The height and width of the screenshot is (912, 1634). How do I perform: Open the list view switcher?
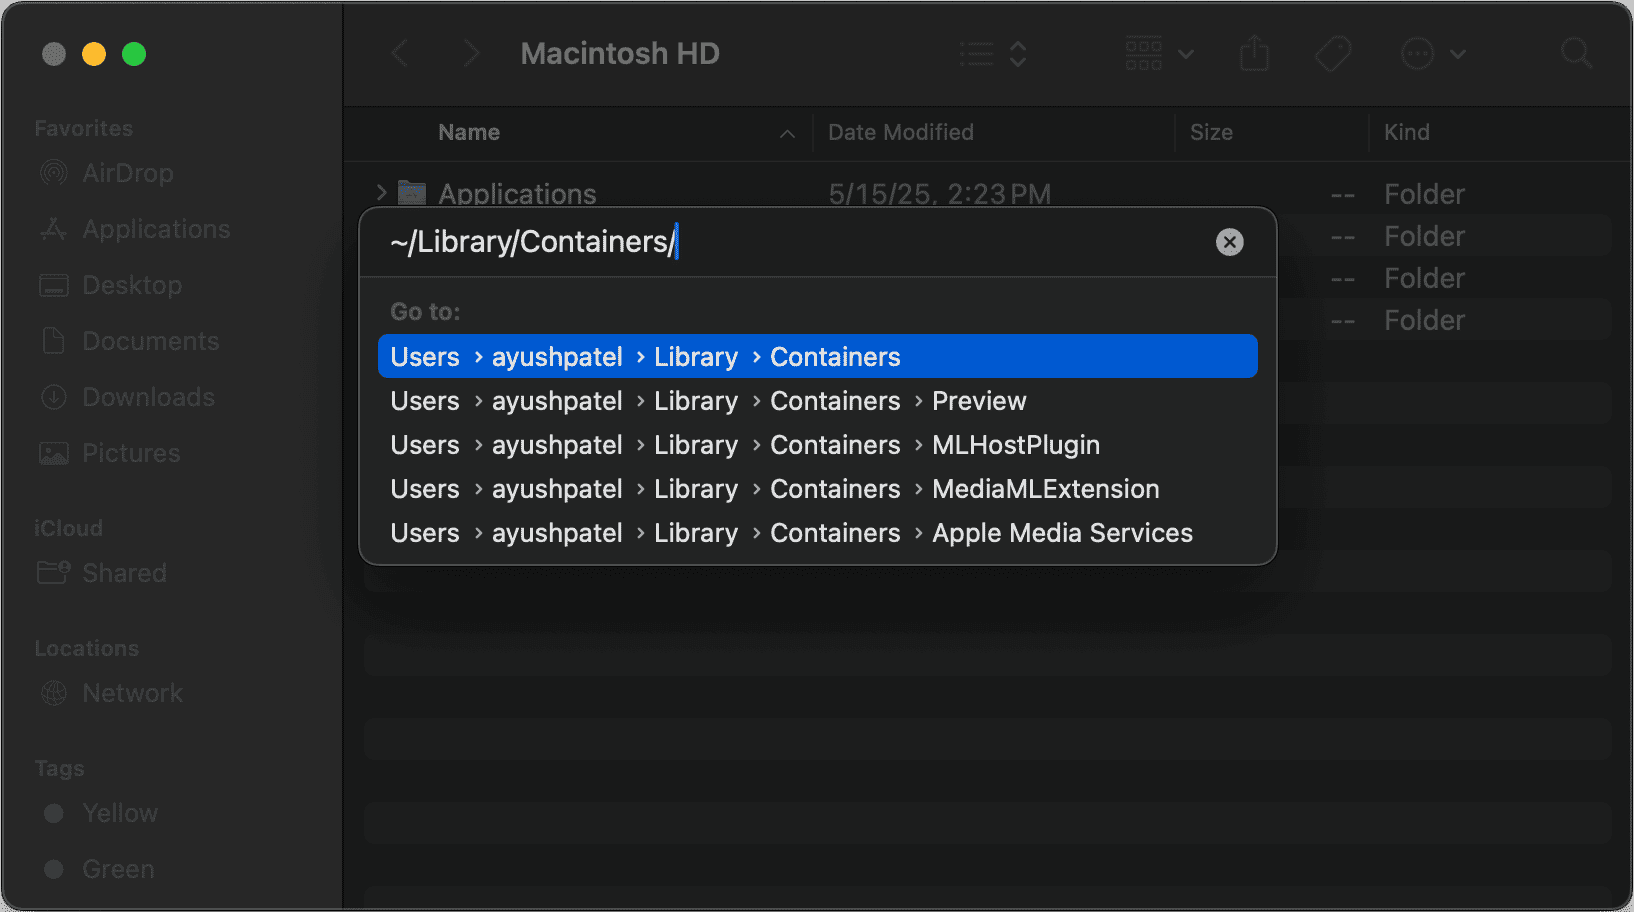[992, 54]
